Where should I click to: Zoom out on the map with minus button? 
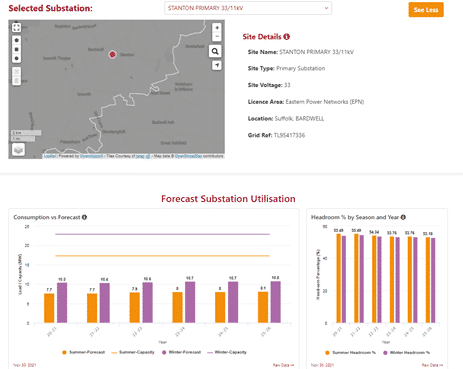coord(217,36)
